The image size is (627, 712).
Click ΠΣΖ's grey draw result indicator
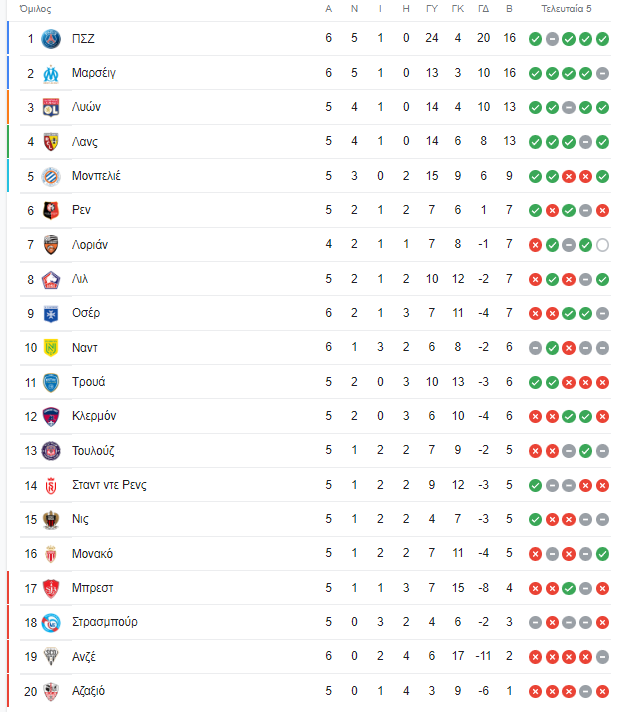click(552, 39)
